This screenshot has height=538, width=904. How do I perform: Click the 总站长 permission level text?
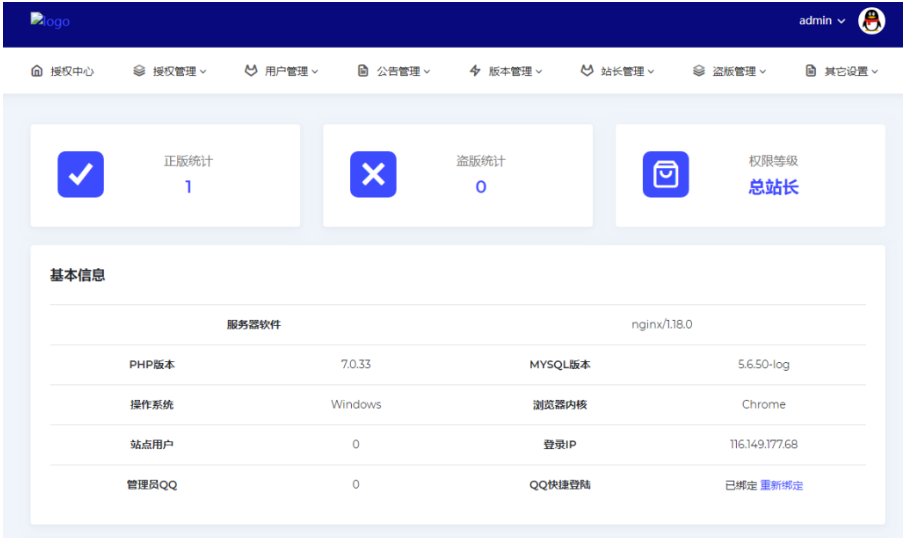click(x=773, y=187)
